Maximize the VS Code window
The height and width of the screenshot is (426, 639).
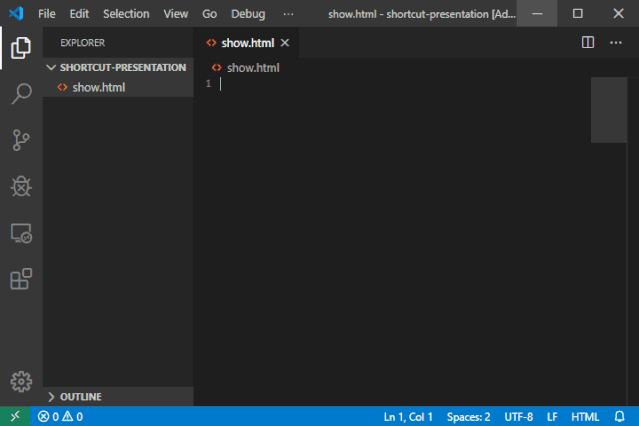point(577,13)
